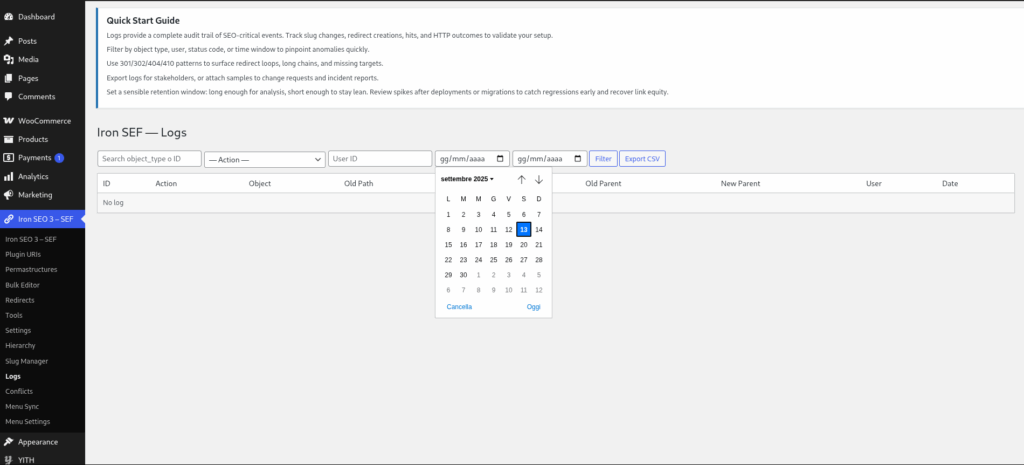Open Bulk Editor submenu item
Image resolution: width=1024 pixels, height=465 pixels.
22,285
